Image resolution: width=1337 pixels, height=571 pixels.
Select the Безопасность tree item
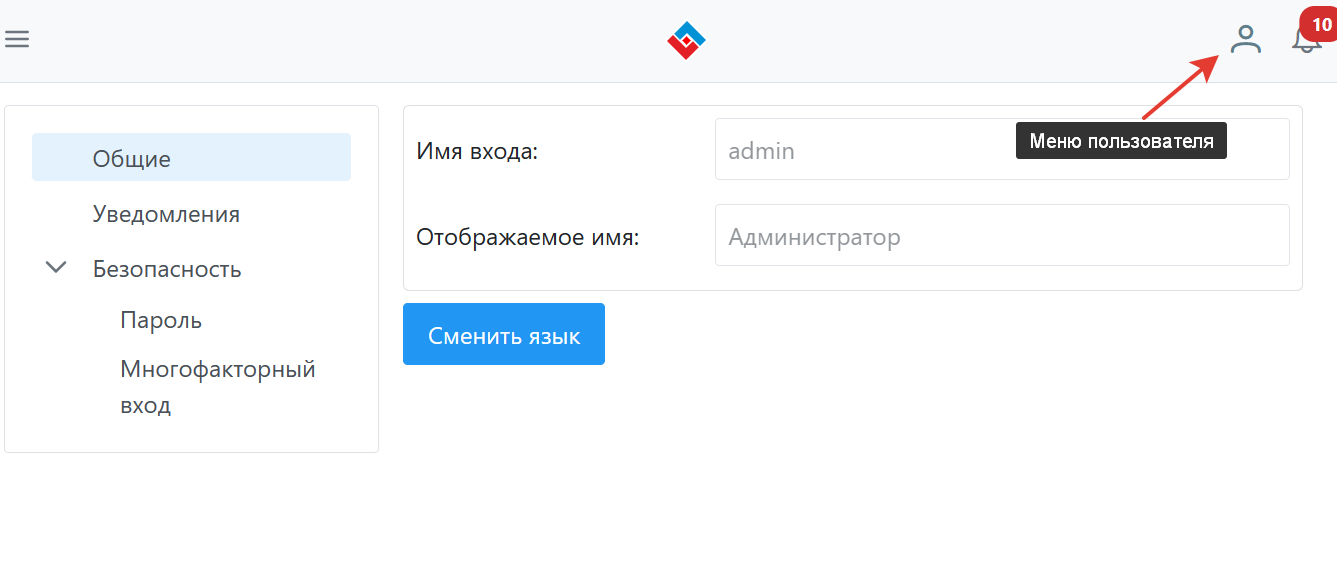(167, 269)
